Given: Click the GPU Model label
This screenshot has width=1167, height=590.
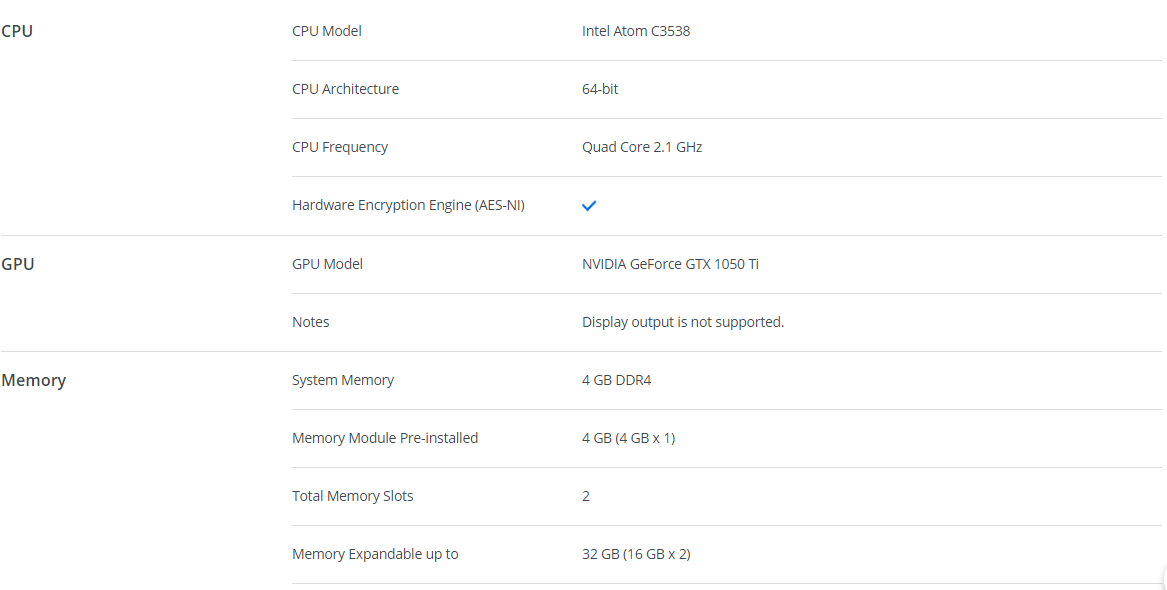Looking at the screenshot, I should click(327, 264).
